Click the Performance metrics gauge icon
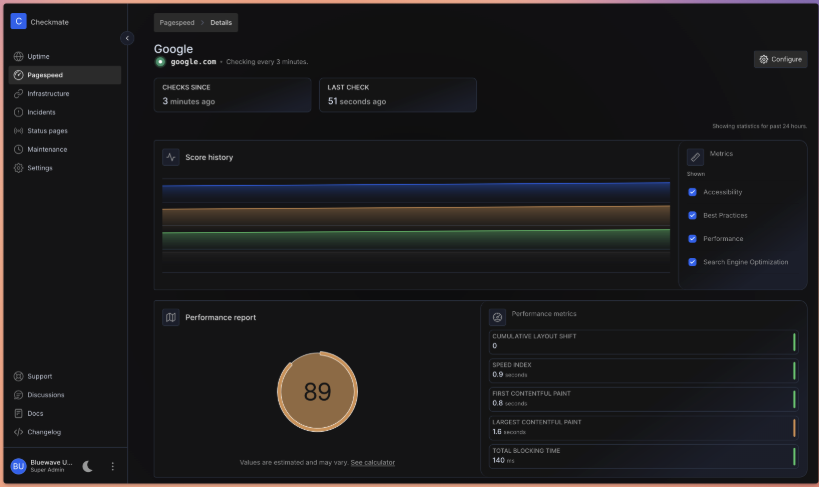The width and height of the screenshot is (819, 487). 497,317
